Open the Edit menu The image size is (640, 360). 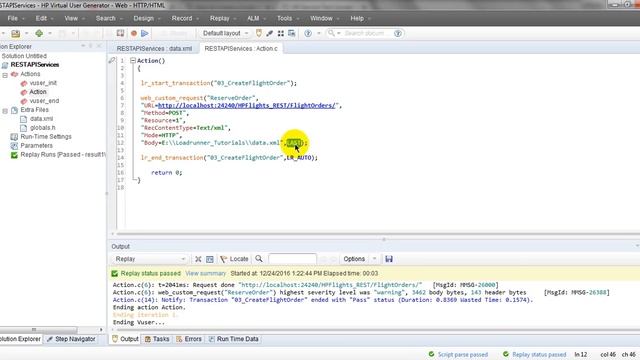tap(41, 18)
